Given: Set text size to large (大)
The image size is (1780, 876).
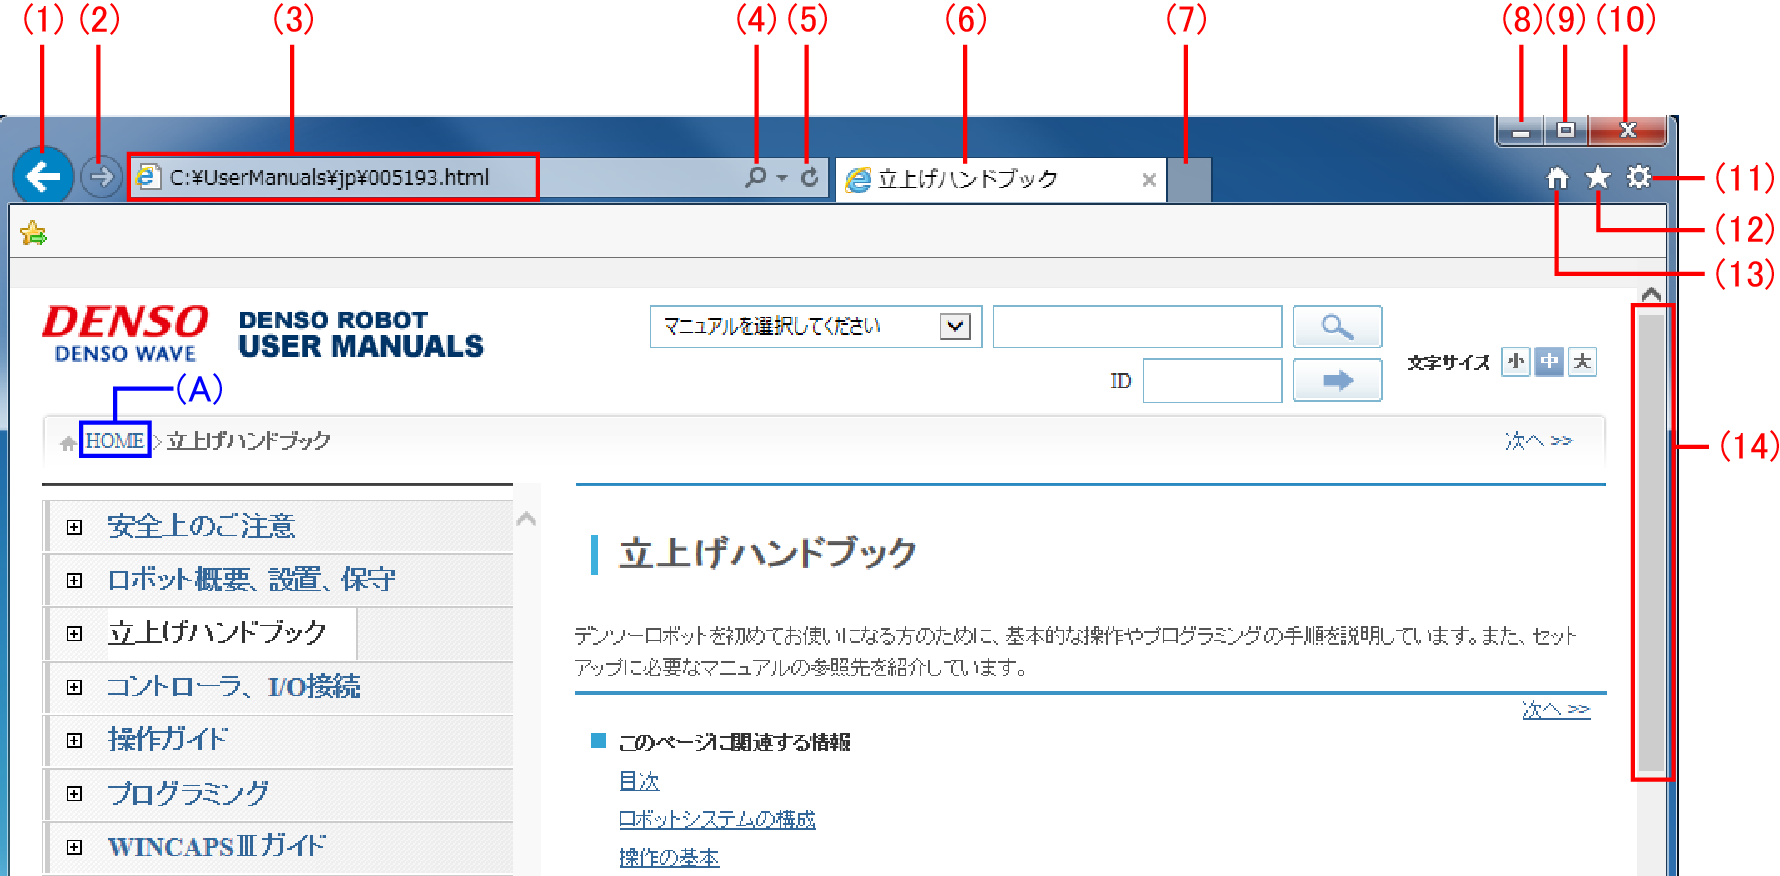Looking at the screenshot, I should (1582, 362).
